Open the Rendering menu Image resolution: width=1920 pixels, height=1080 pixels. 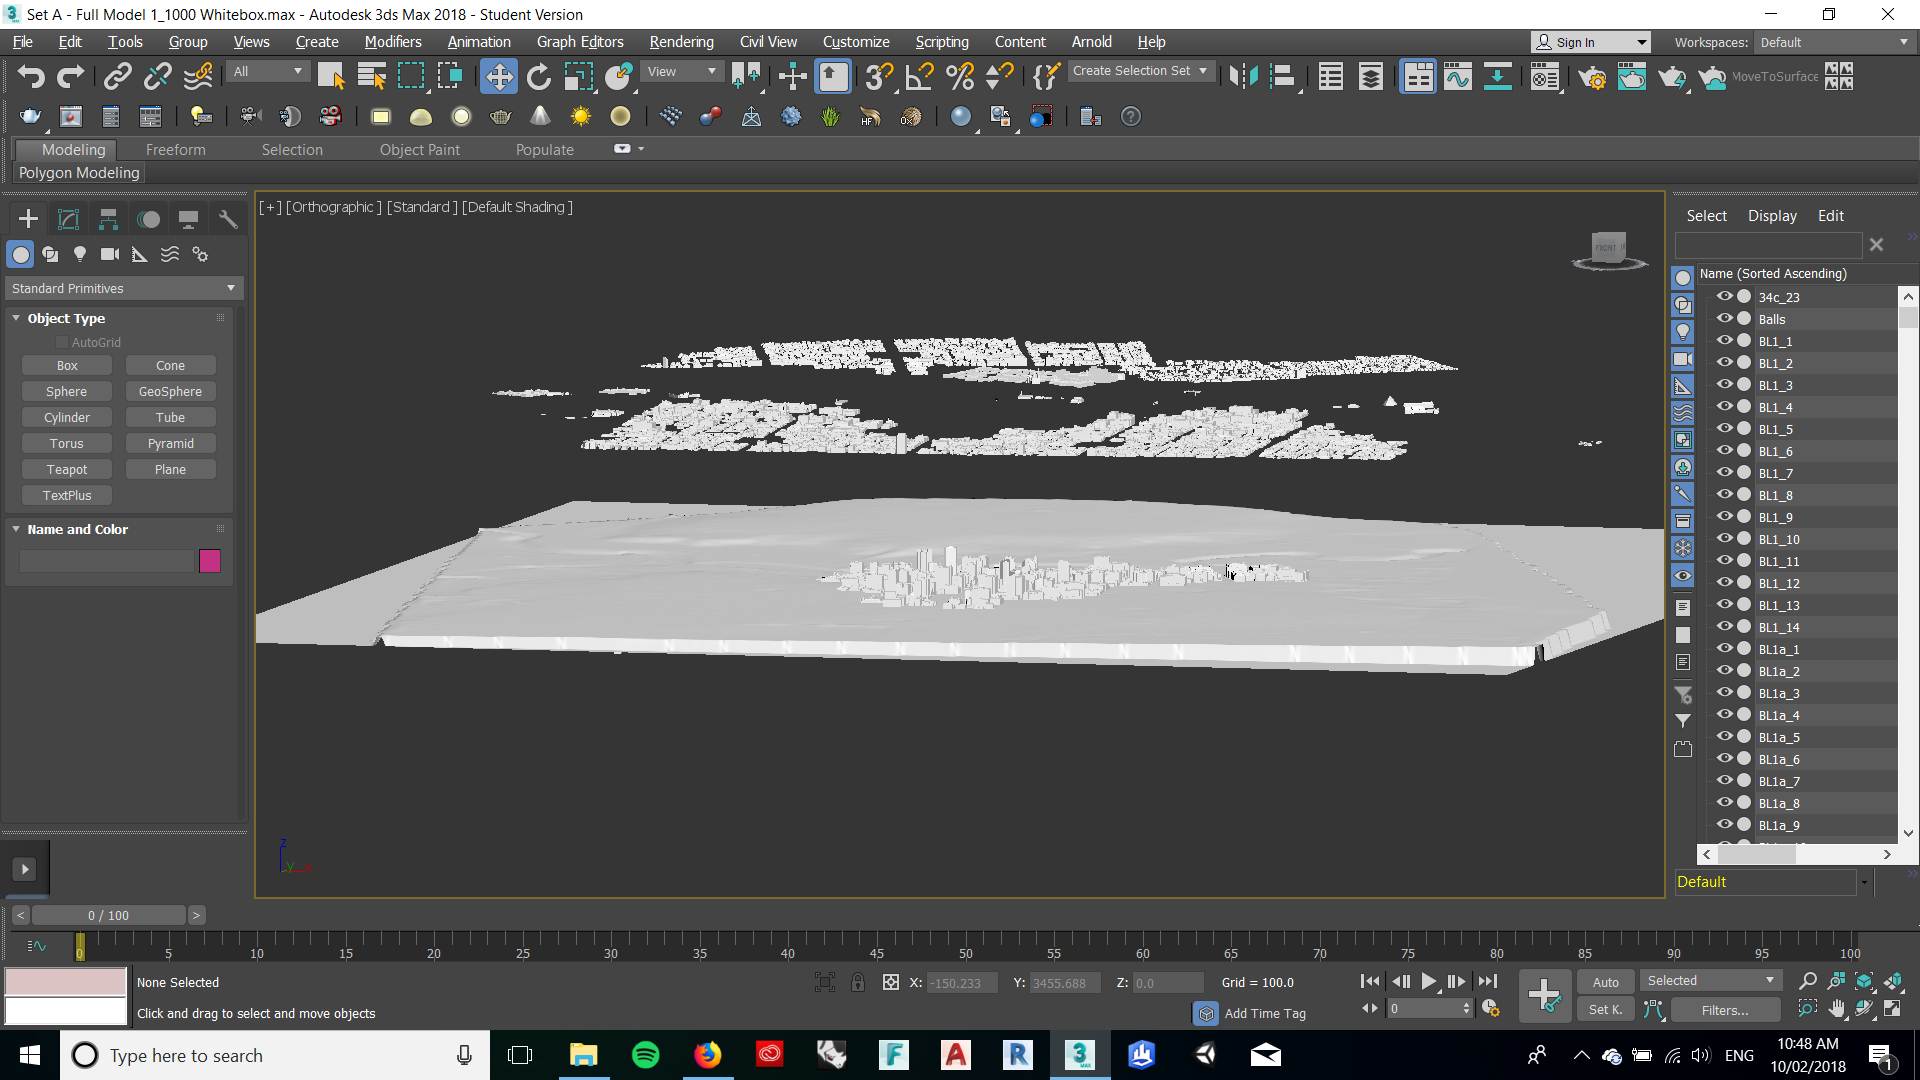point(681,41)
